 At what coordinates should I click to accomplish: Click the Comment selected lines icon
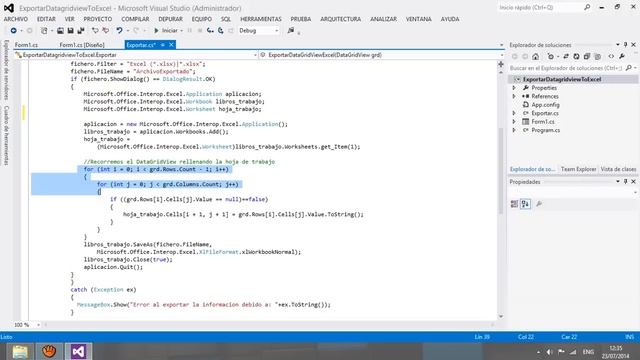pos(95,31)
